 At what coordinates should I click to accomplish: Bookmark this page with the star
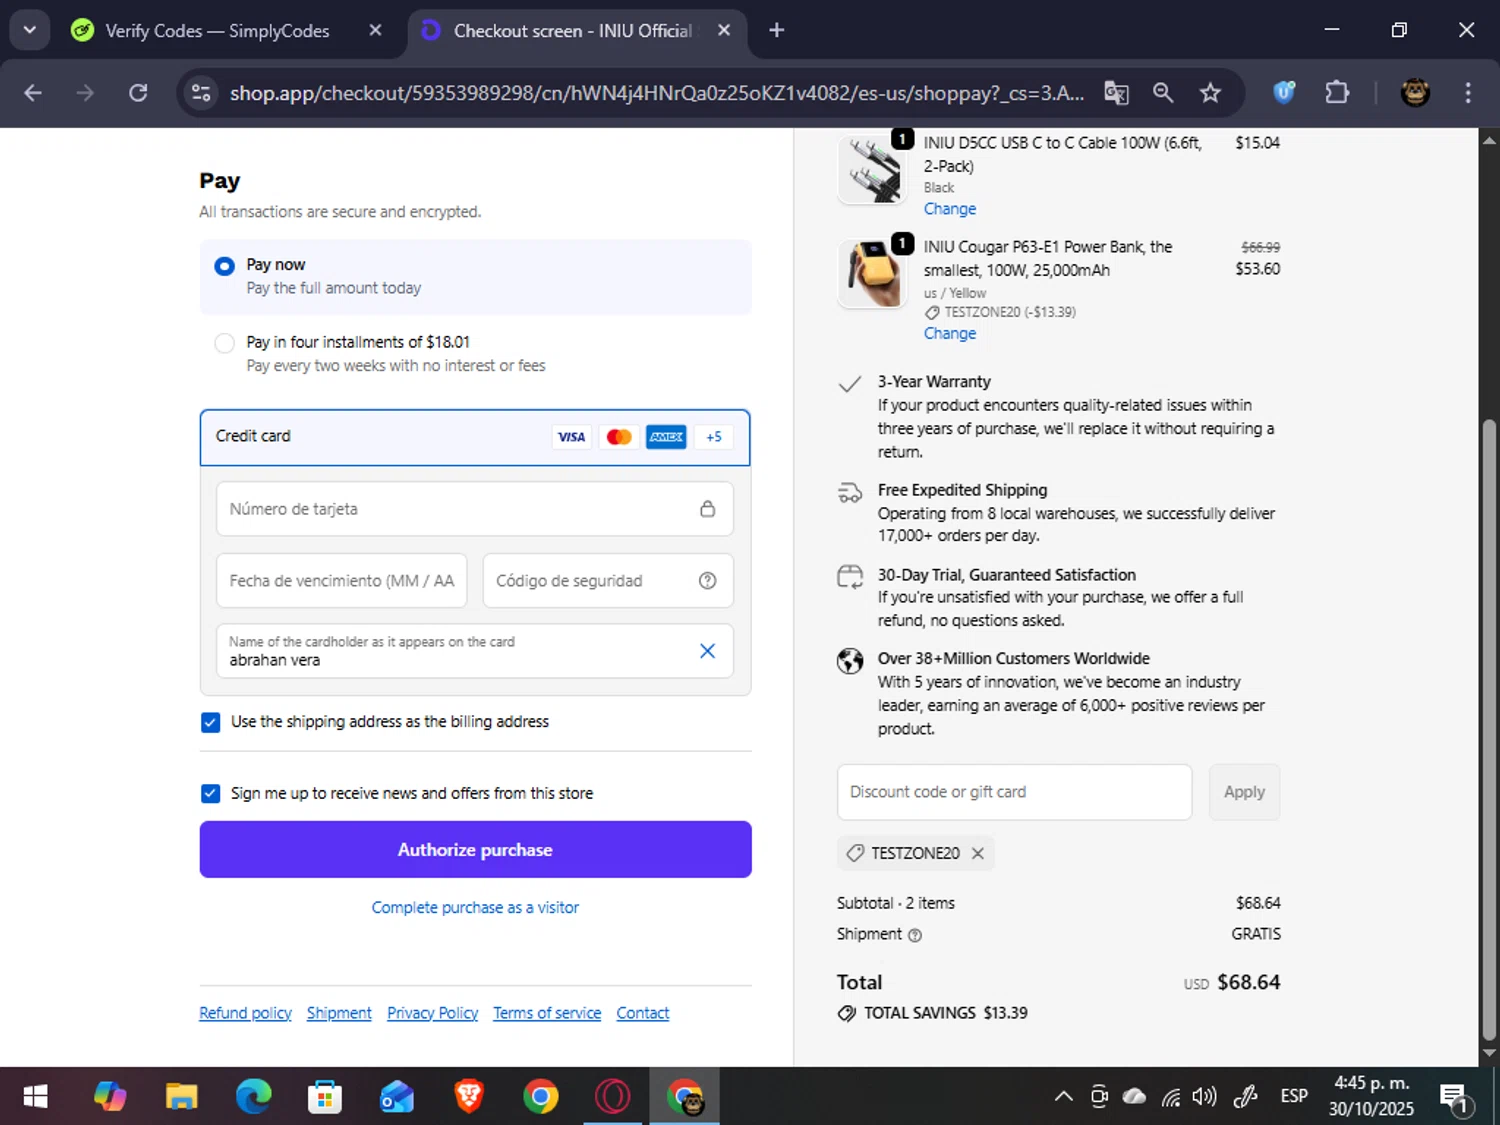click(1210, 93)
